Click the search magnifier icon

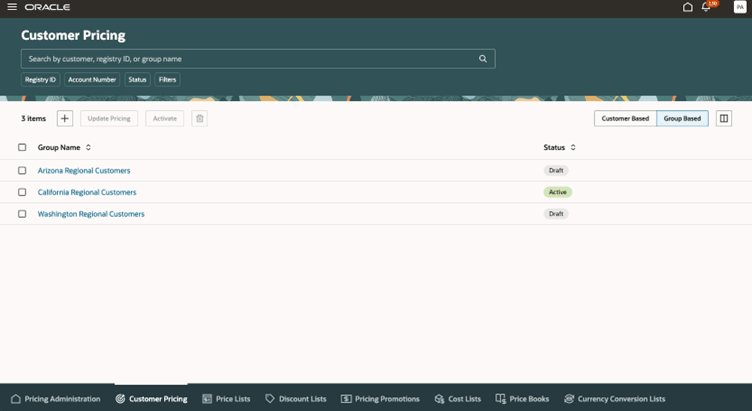pos(482,59)
